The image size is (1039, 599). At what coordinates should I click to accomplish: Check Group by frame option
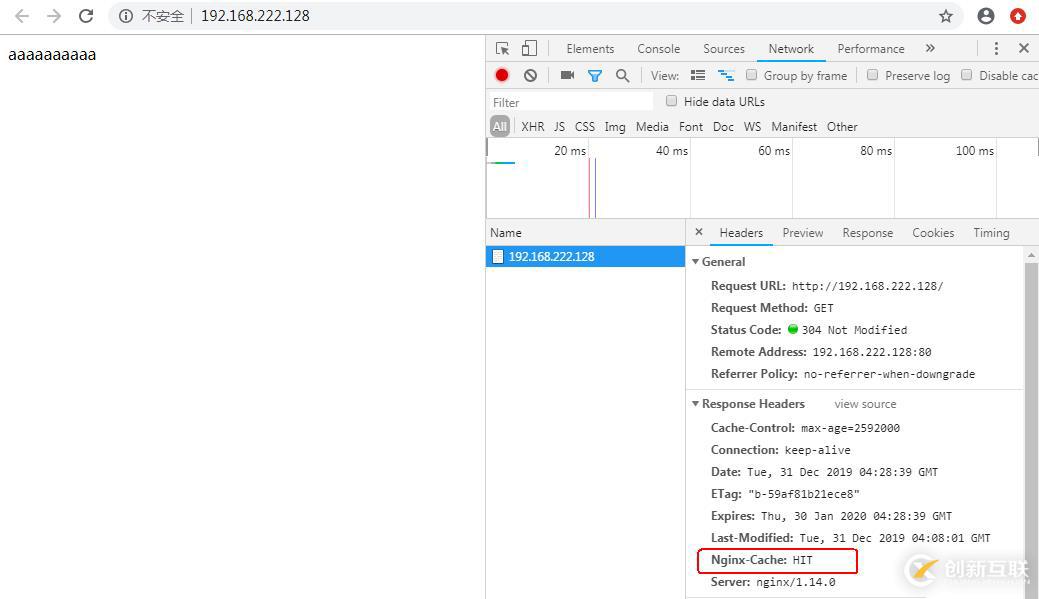(x=751, y=75)
